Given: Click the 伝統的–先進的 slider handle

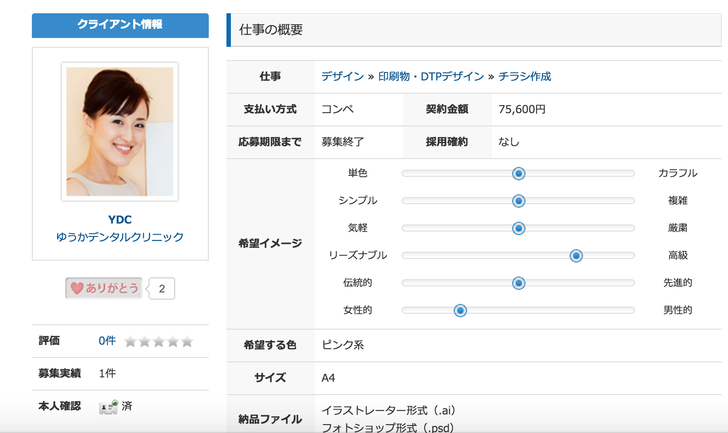Looking at the screenshot, I should click(x=519, y=283).
